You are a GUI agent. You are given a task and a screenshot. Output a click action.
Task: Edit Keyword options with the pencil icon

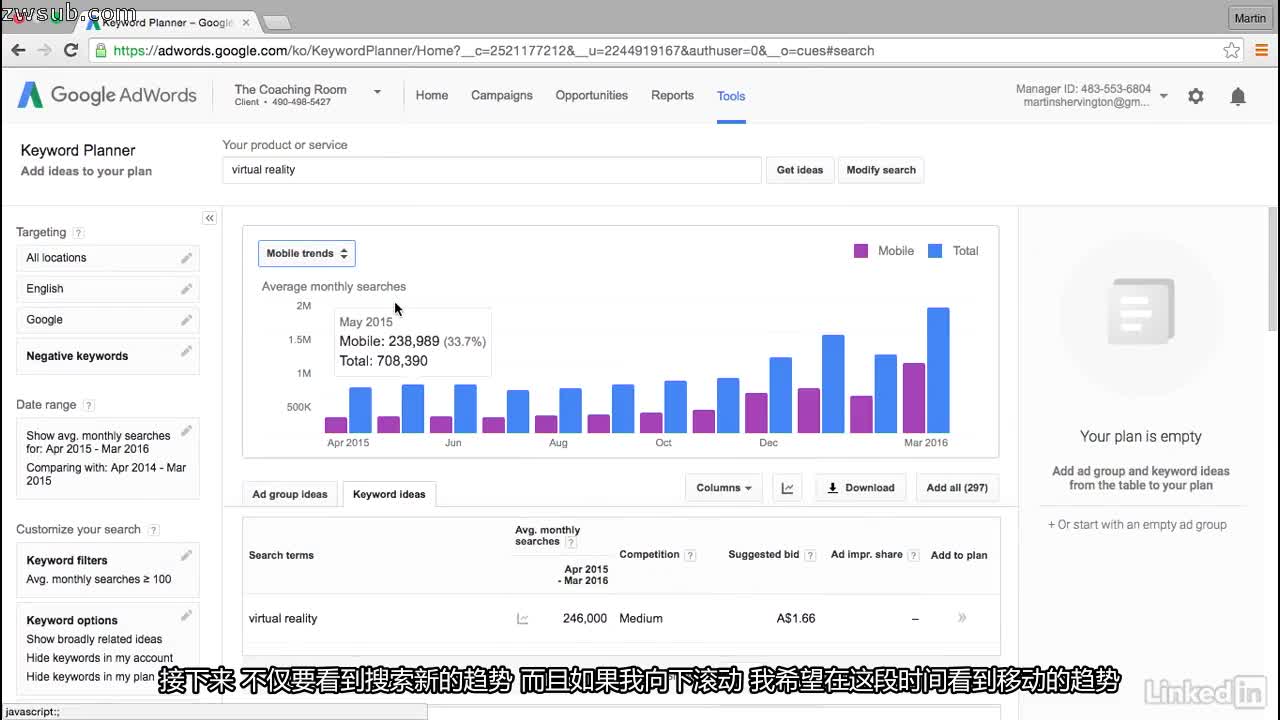point(186,615)
